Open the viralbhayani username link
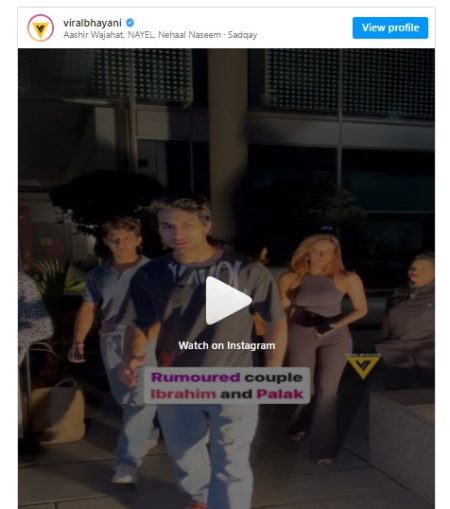The image size is (450, 509). pos(92,23)
